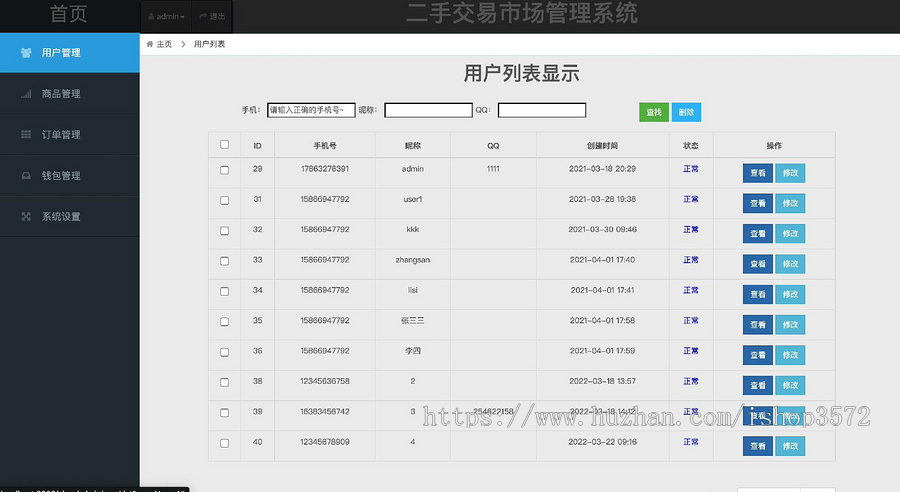The image size is (900, 492).
Task: Open 钱包管理 in the sidebar
Action: [69, 176]
